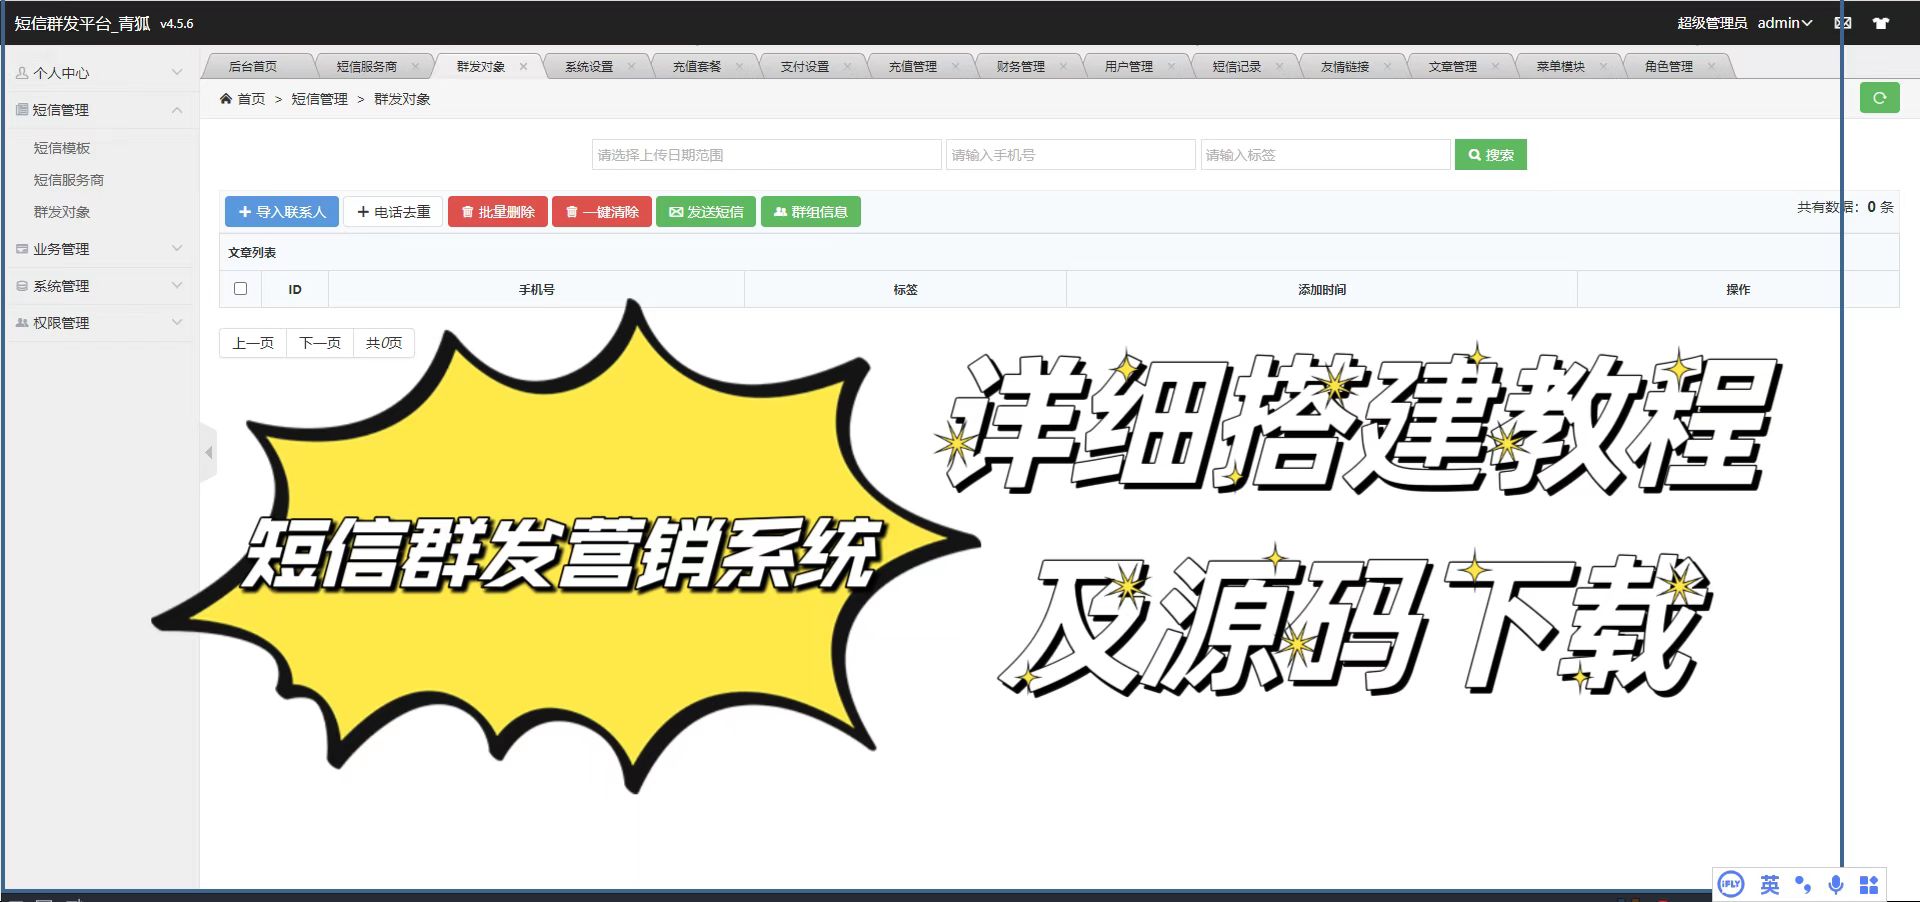
Task: Close the 群发对象 tab
Action: pos(523,66)
